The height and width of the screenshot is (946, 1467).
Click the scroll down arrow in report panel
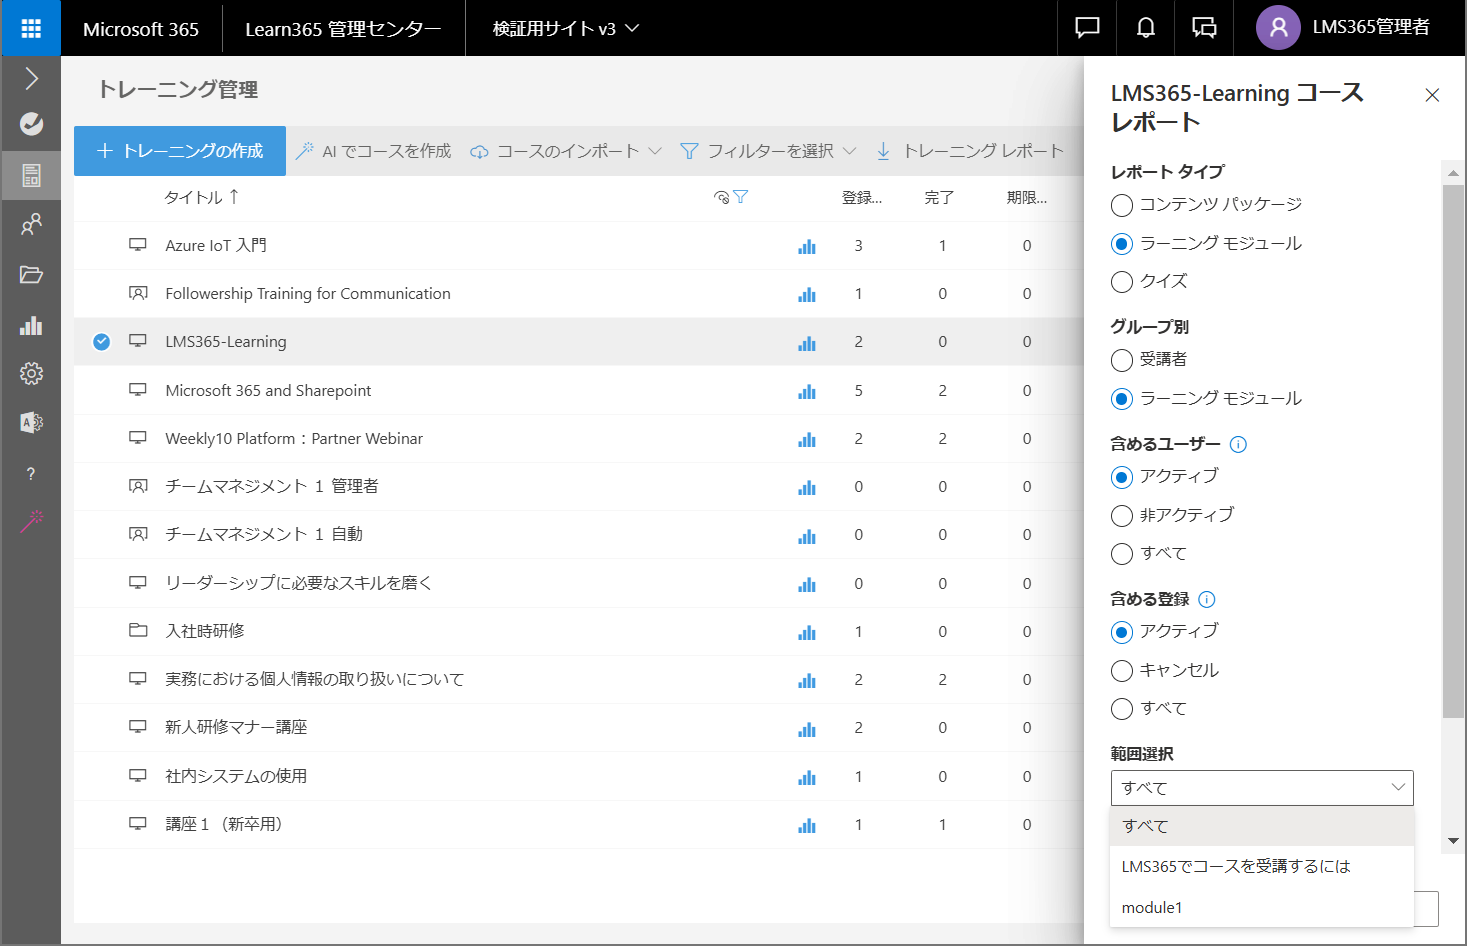(x=1453, y=841)
